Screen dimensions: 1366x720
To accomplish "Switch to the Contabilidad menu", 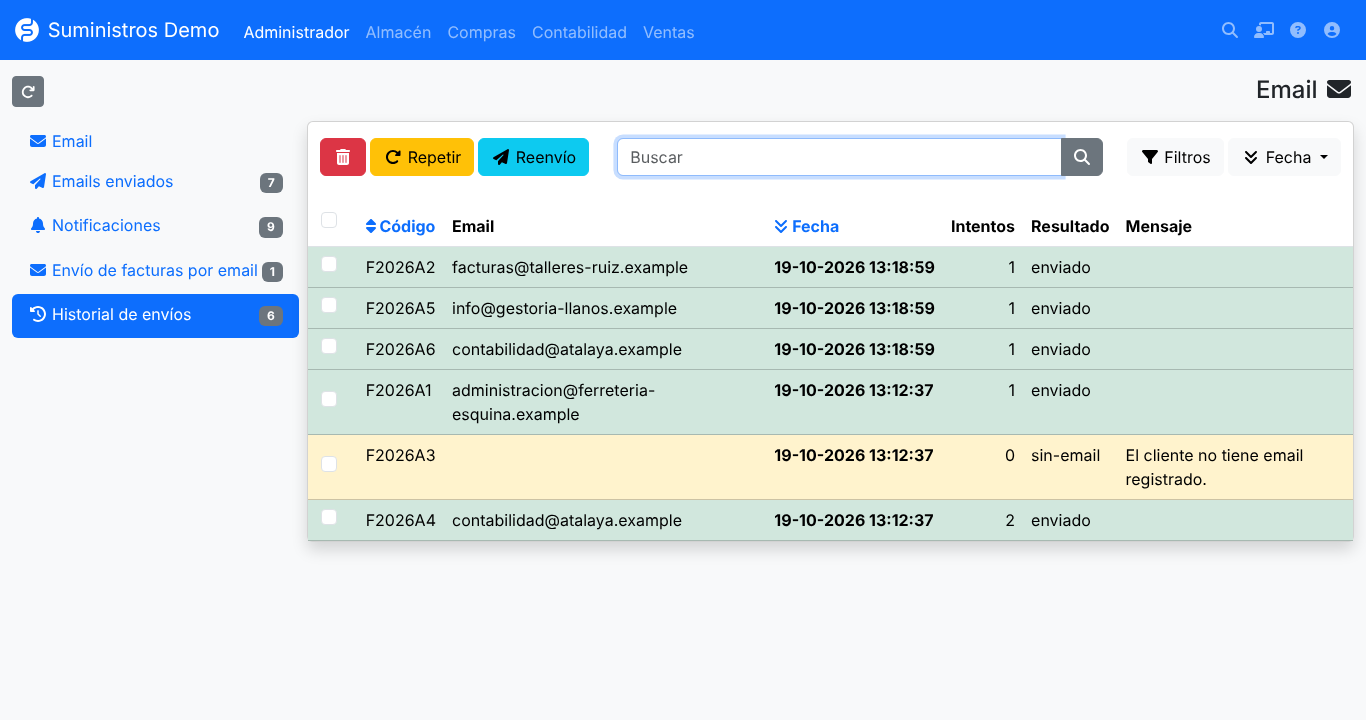I will point(579,32).
